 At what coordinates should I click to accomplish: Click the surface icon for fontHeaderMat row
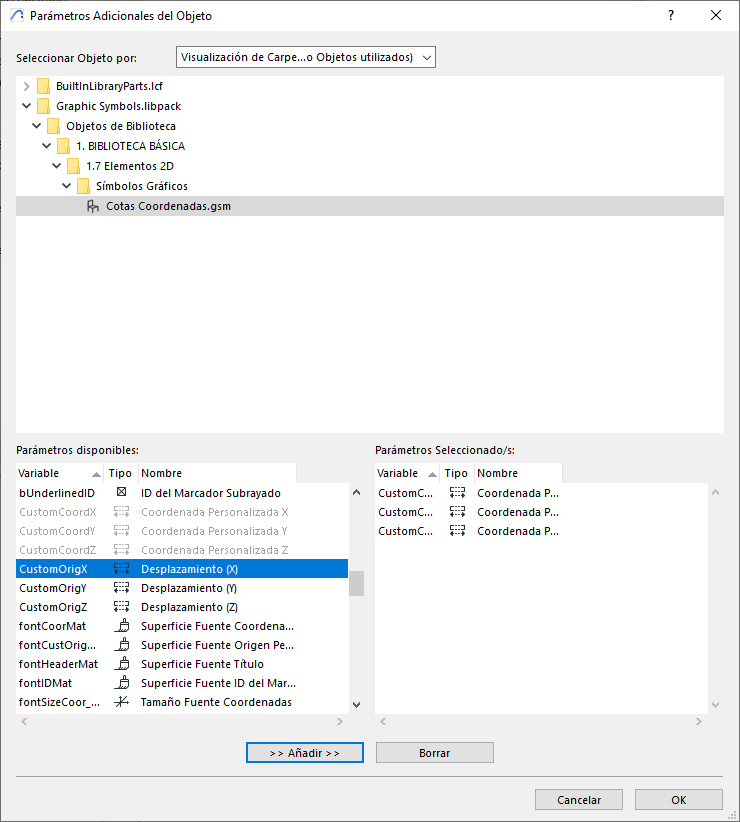121,664
